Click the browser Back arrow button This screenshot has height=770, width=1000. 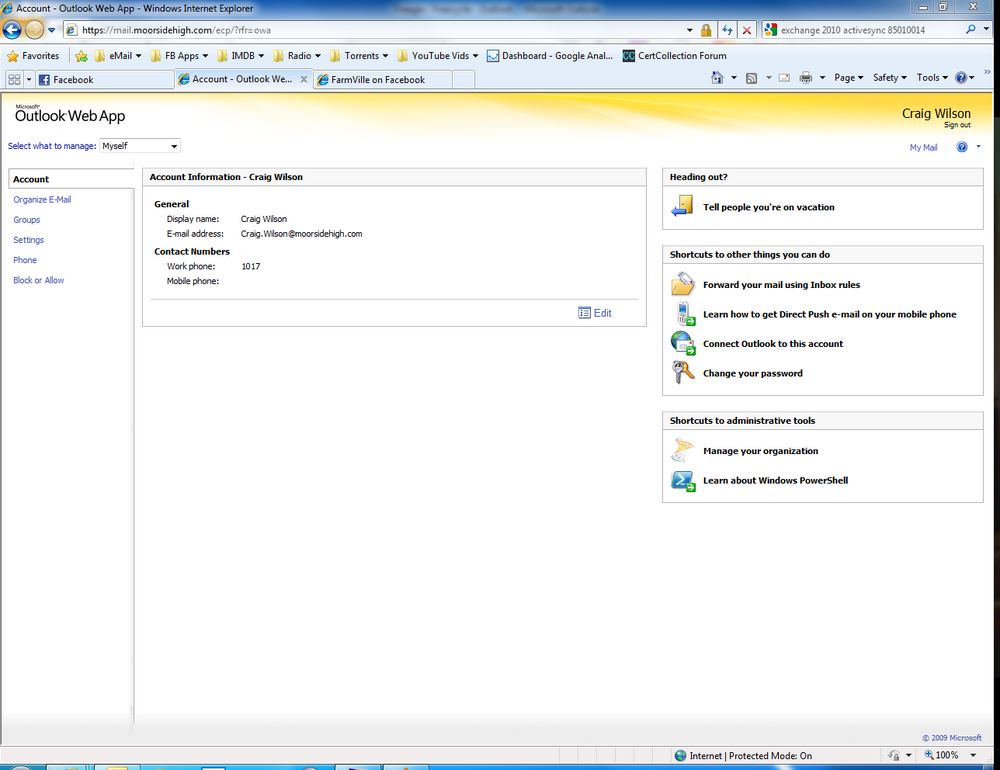[x=11, y=29]
